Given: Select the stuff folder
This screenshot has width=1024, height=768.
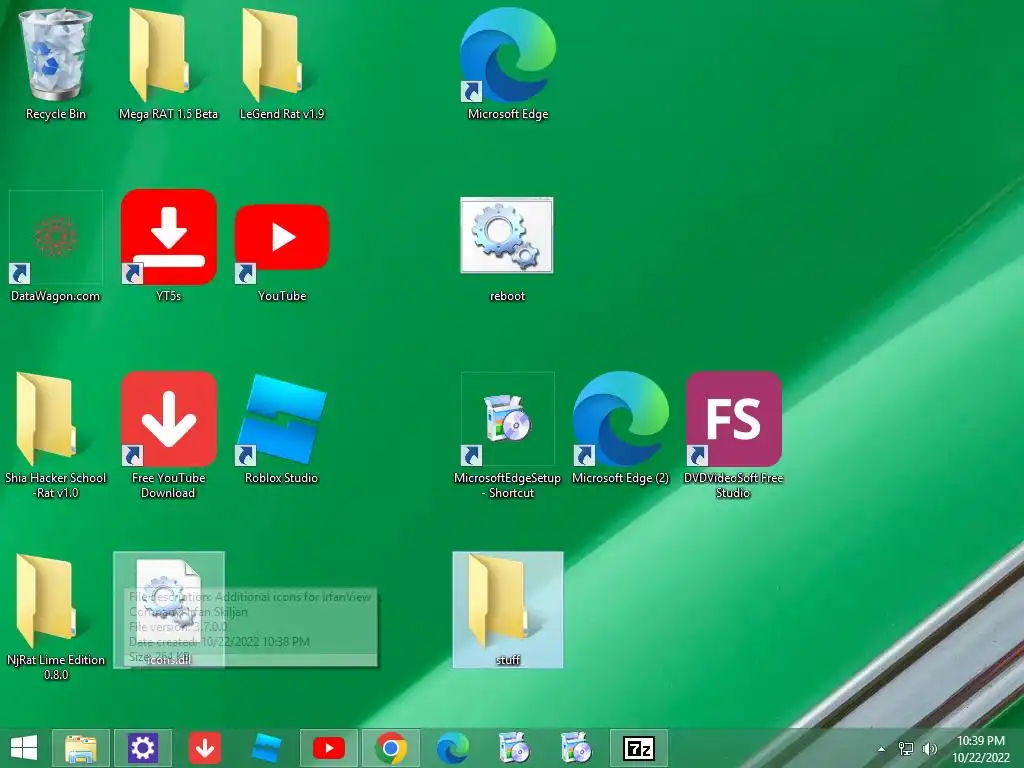Looking at the screenshot, I should pyautogui.click(x=507, y=609).
